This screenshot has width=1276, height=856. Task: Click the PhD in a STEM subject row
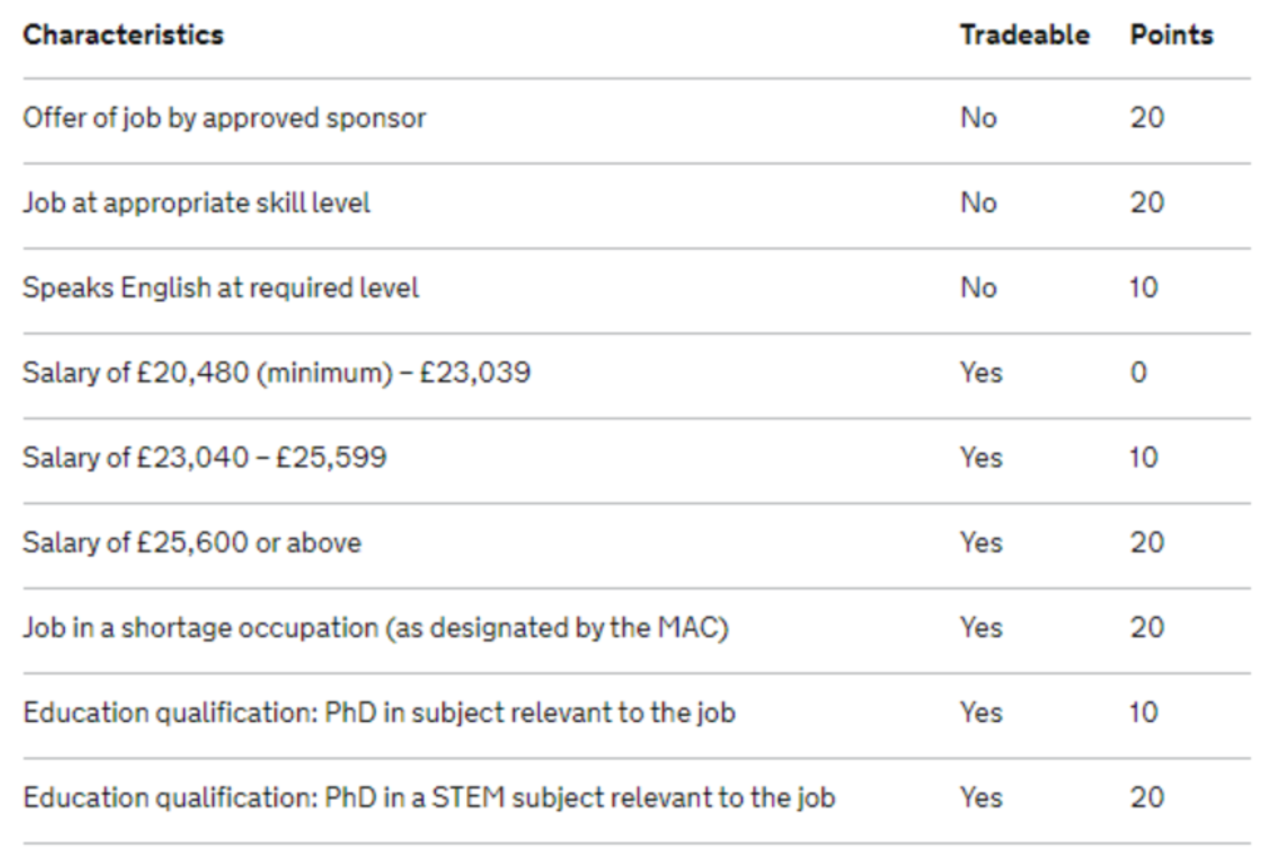tap(429, 798)
